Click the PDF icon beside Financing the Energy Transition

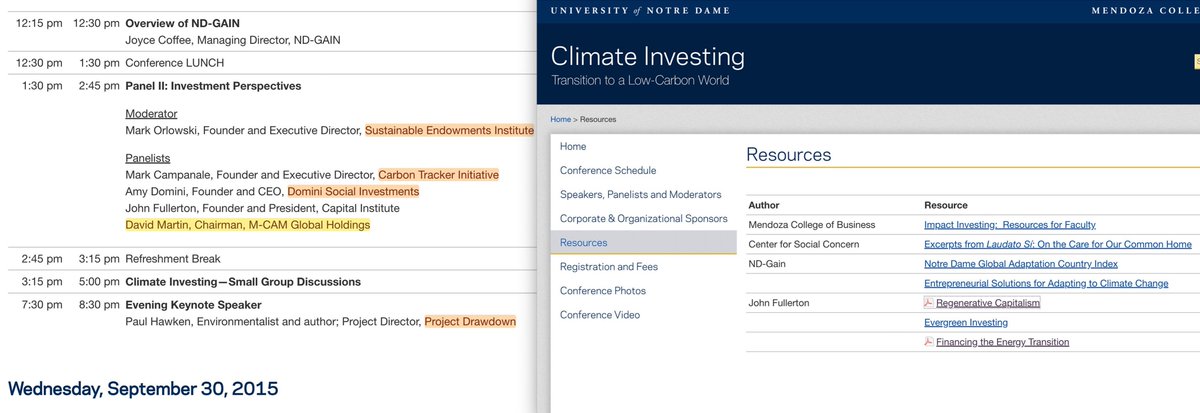click(929, 342)
